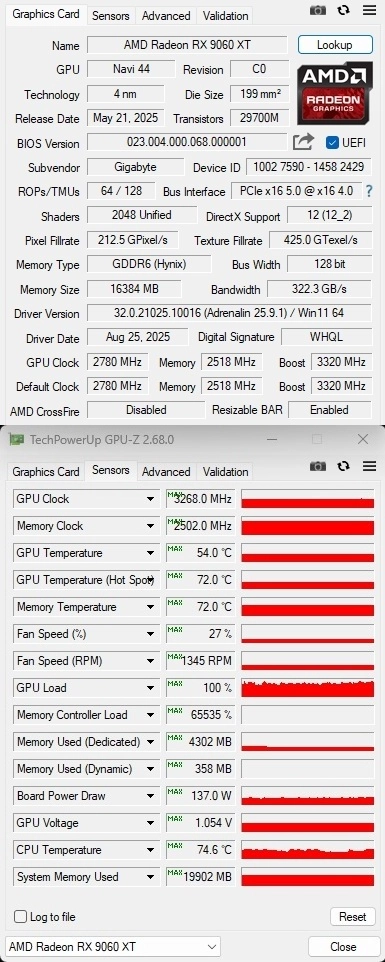This screenshot has width=385, height=962.
Task: Open the hamburger menu in top panel
Action: (369, 10)
